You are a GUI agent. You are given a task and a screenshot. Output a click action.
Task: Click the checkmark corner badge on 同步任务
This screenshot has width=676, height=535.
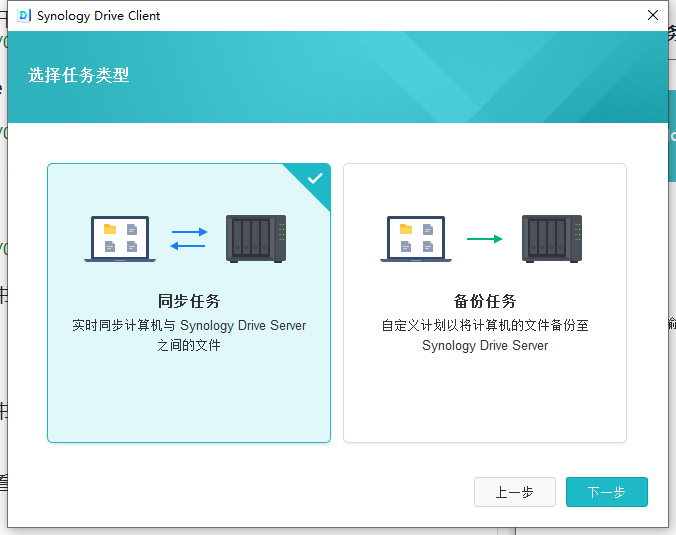tap(315, 178)
